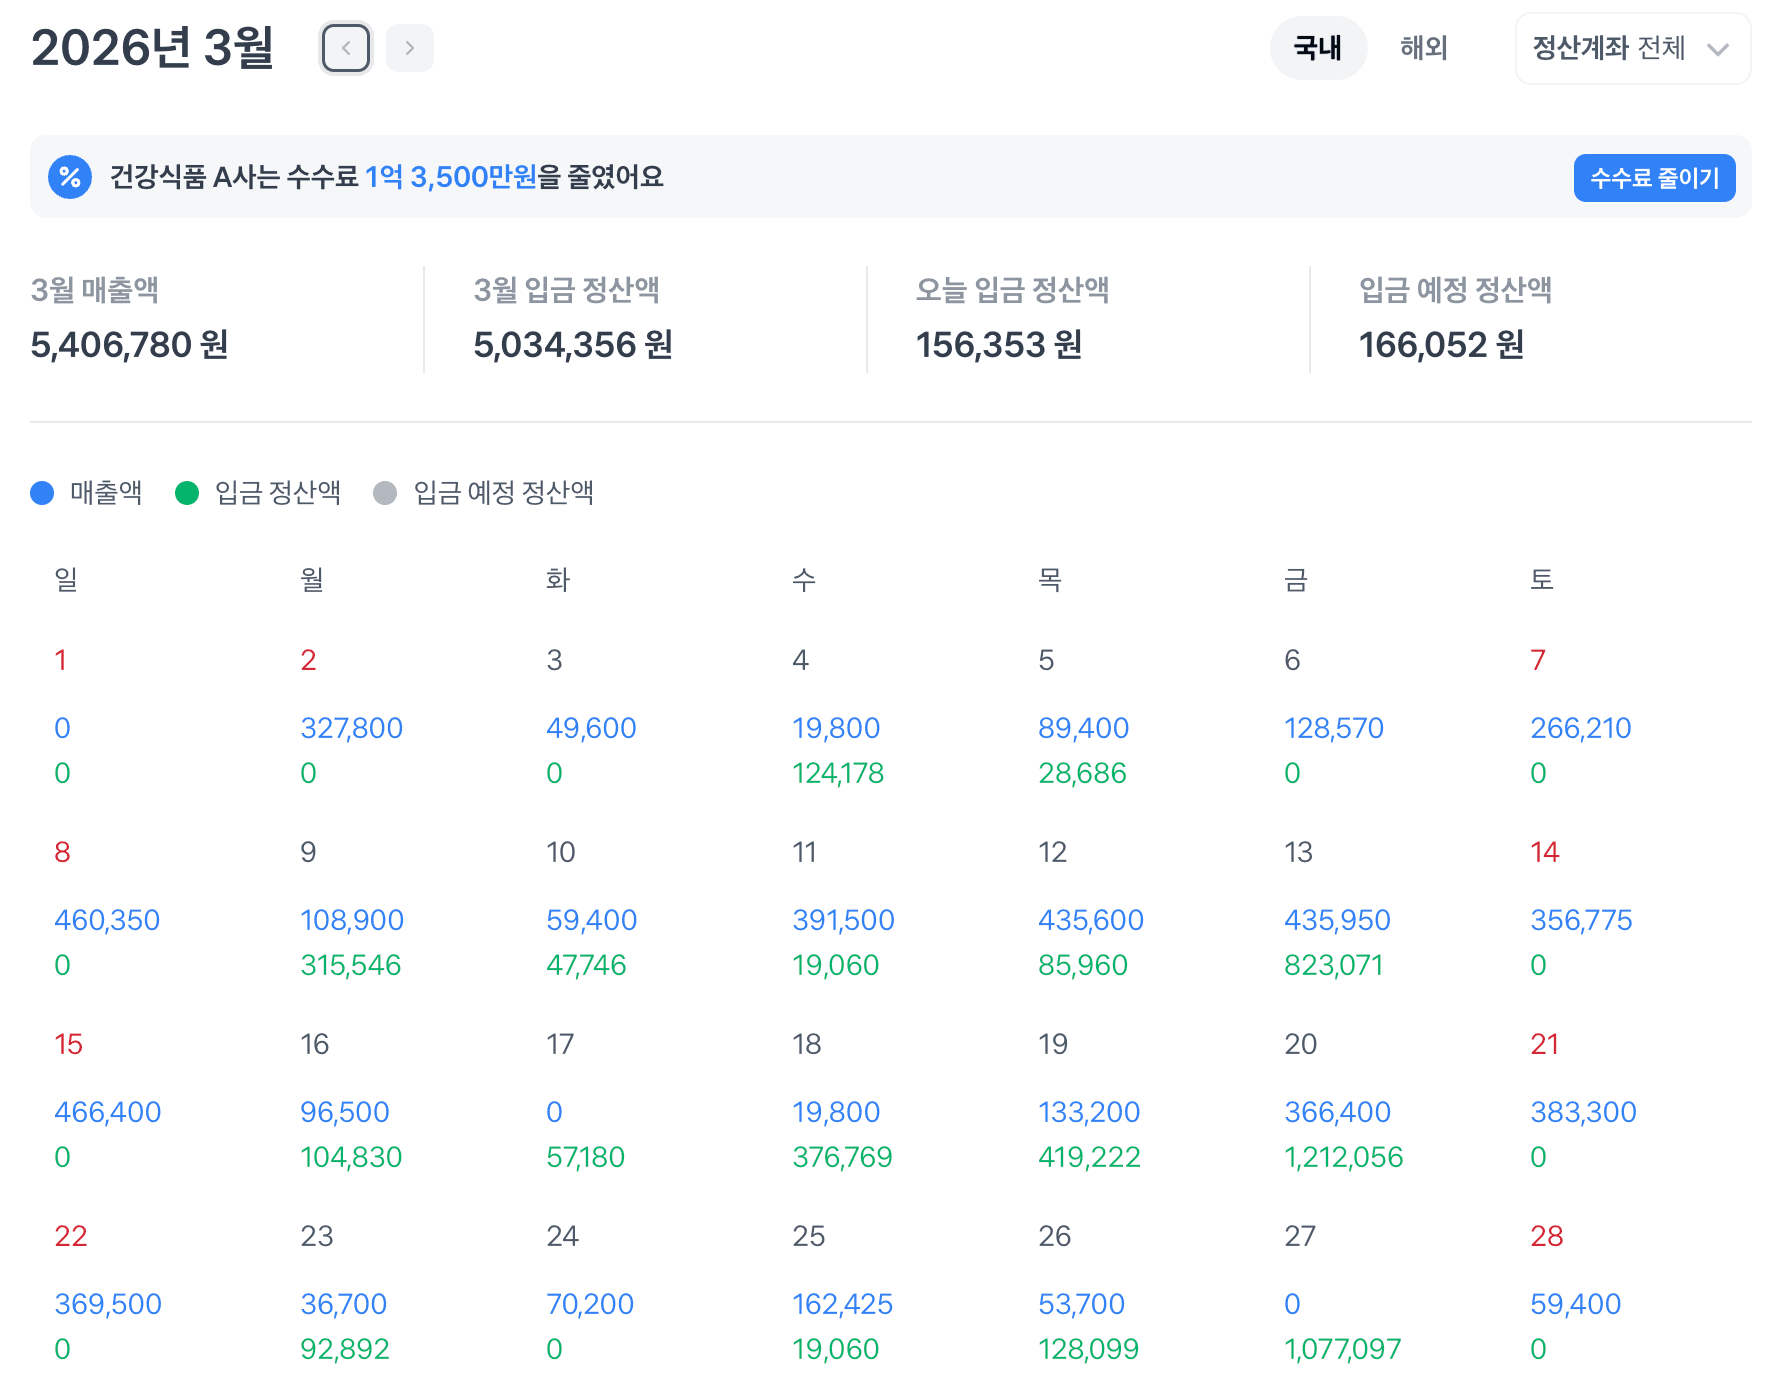Expand the settlement account filter list

(x=1632, y=49)
